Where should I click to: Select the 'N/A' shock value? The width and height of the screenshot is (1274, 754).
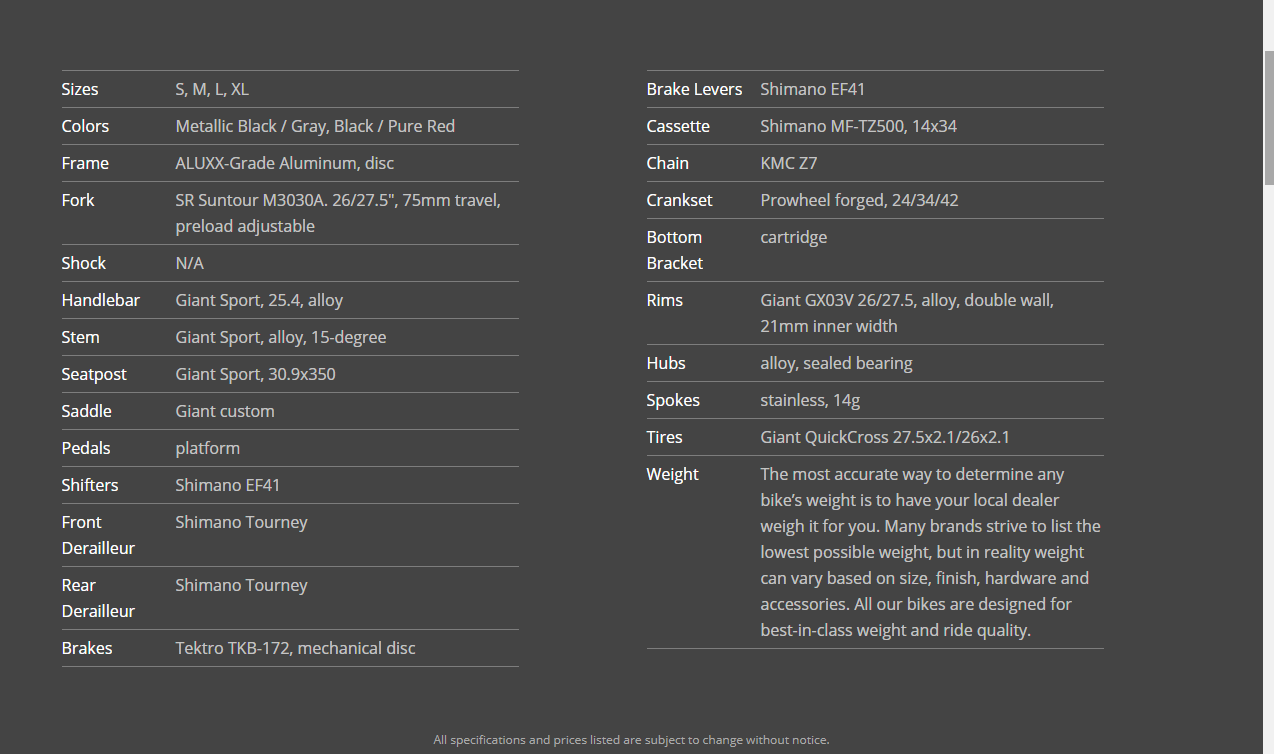(x=190, y=263)
